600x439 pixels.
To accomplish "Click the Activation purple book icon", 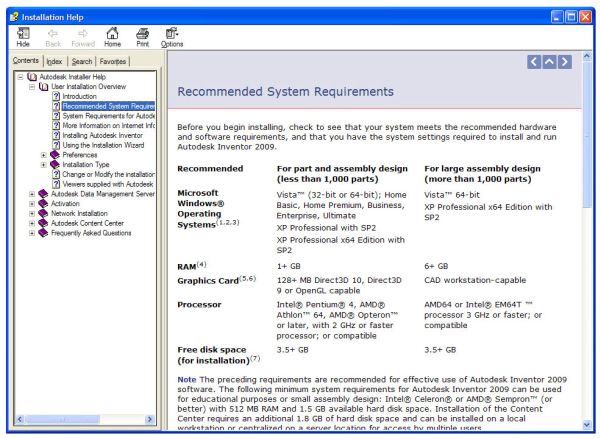I will [43, 204].
